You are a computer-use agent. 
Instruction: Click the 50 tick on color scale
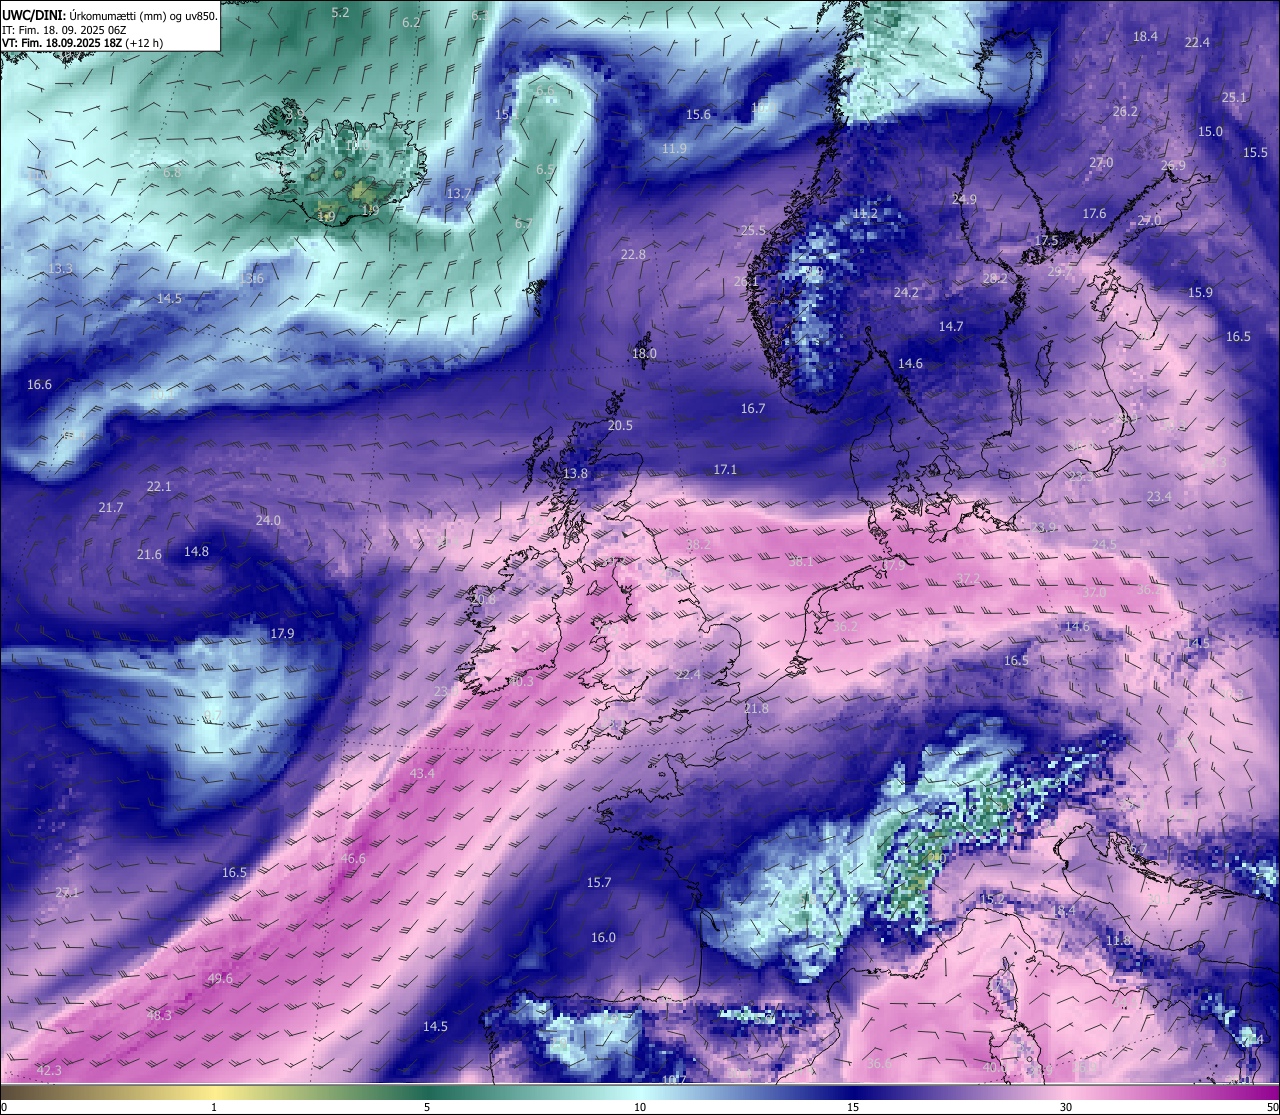[x=1272, y=1107]
